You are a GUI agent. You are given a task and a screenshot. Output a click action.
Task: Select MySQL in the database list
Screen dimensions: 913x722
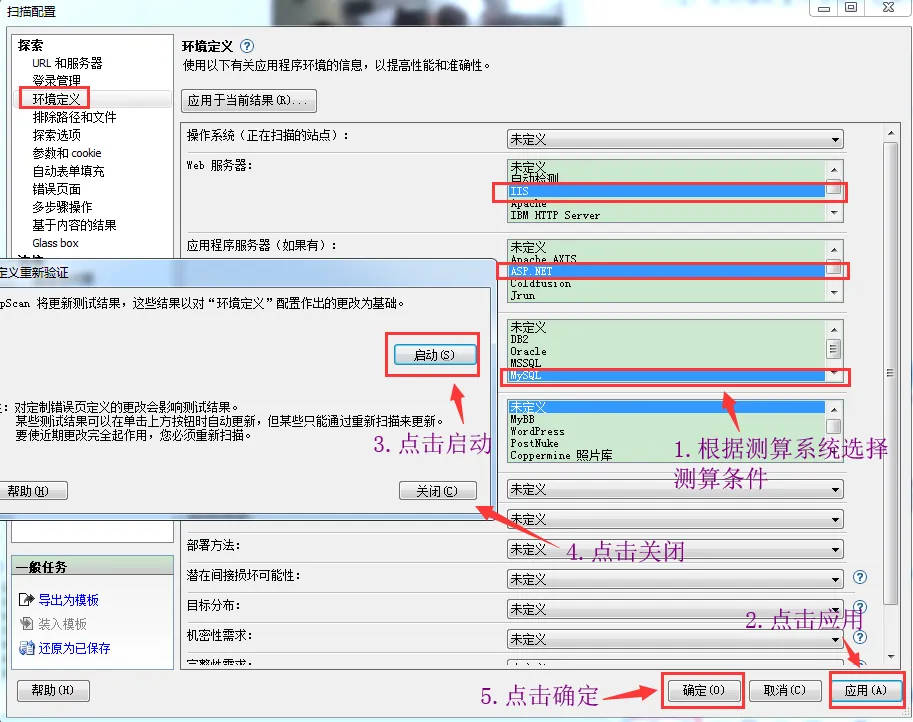click(x=667, y=376)
